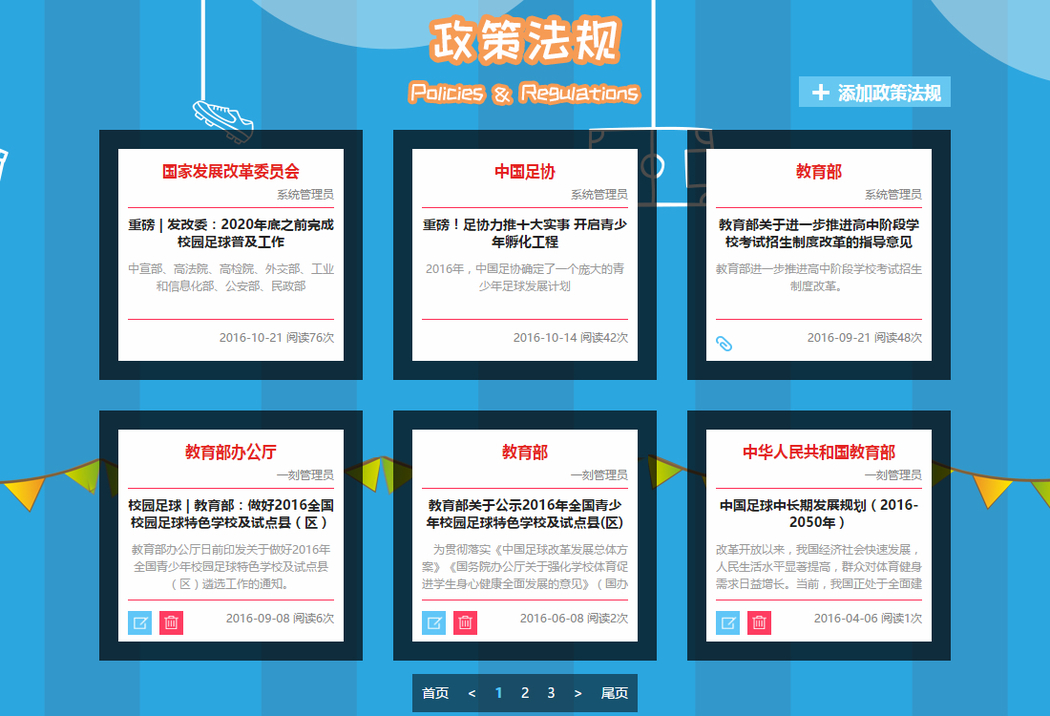Open the attachment link icon on 教育部 2016-09-21 card
This screenshot has width=1050, height=716.
[724, 344]
